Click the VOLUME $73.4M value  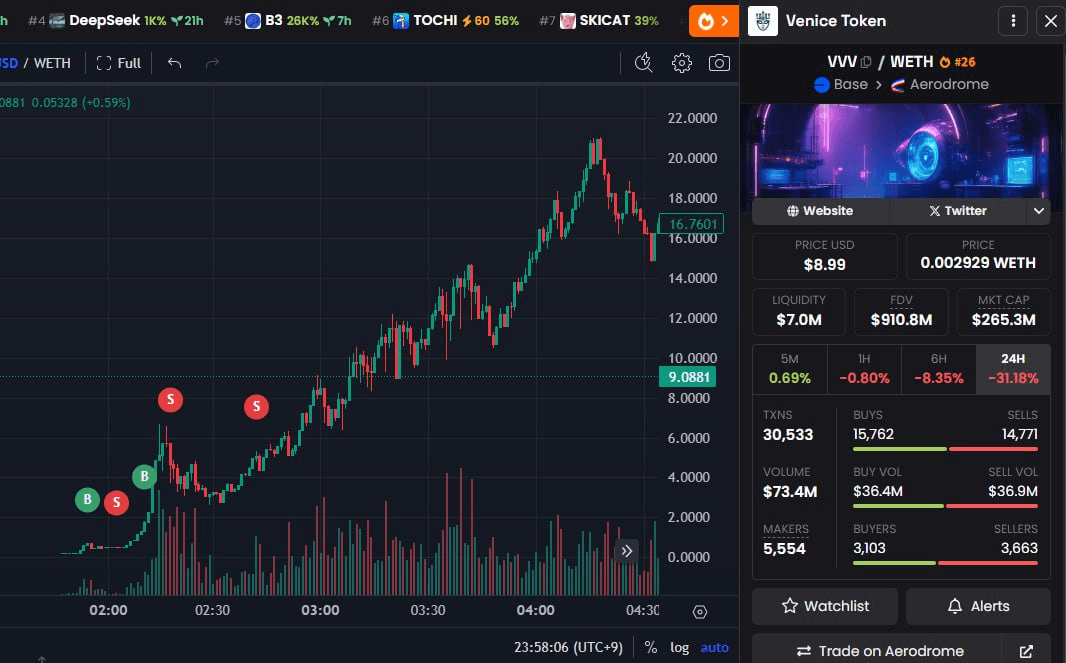pos(790,492)
